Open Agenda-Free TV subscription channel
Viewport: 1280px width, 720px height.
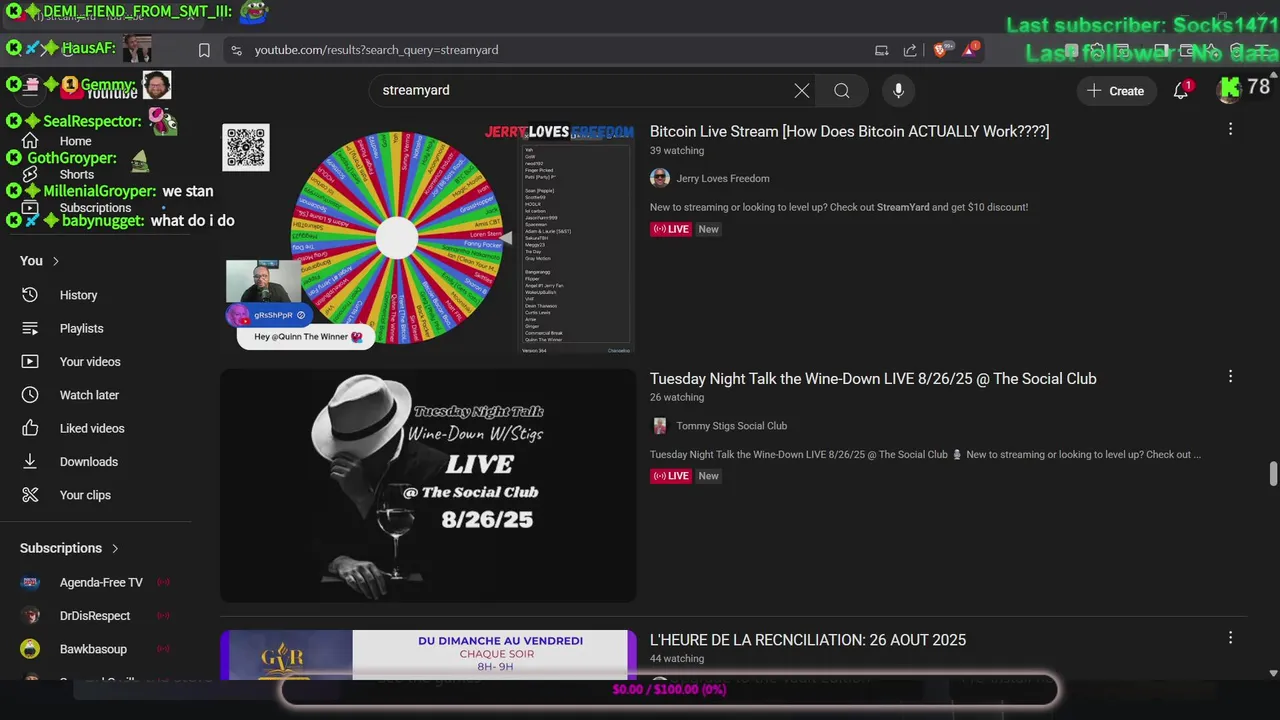(x=100, y=582)
